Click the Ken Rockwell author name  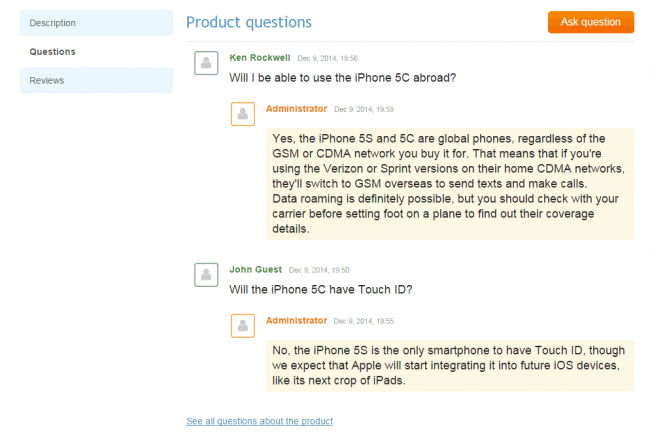pyautogui.click(x=258, y=58)
